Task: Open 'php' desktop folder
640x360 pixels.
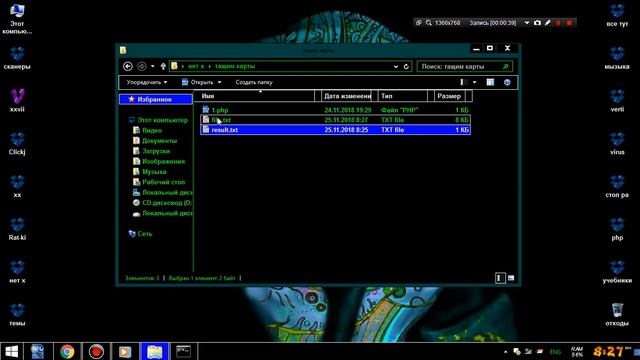Action: tap(617, 229)
